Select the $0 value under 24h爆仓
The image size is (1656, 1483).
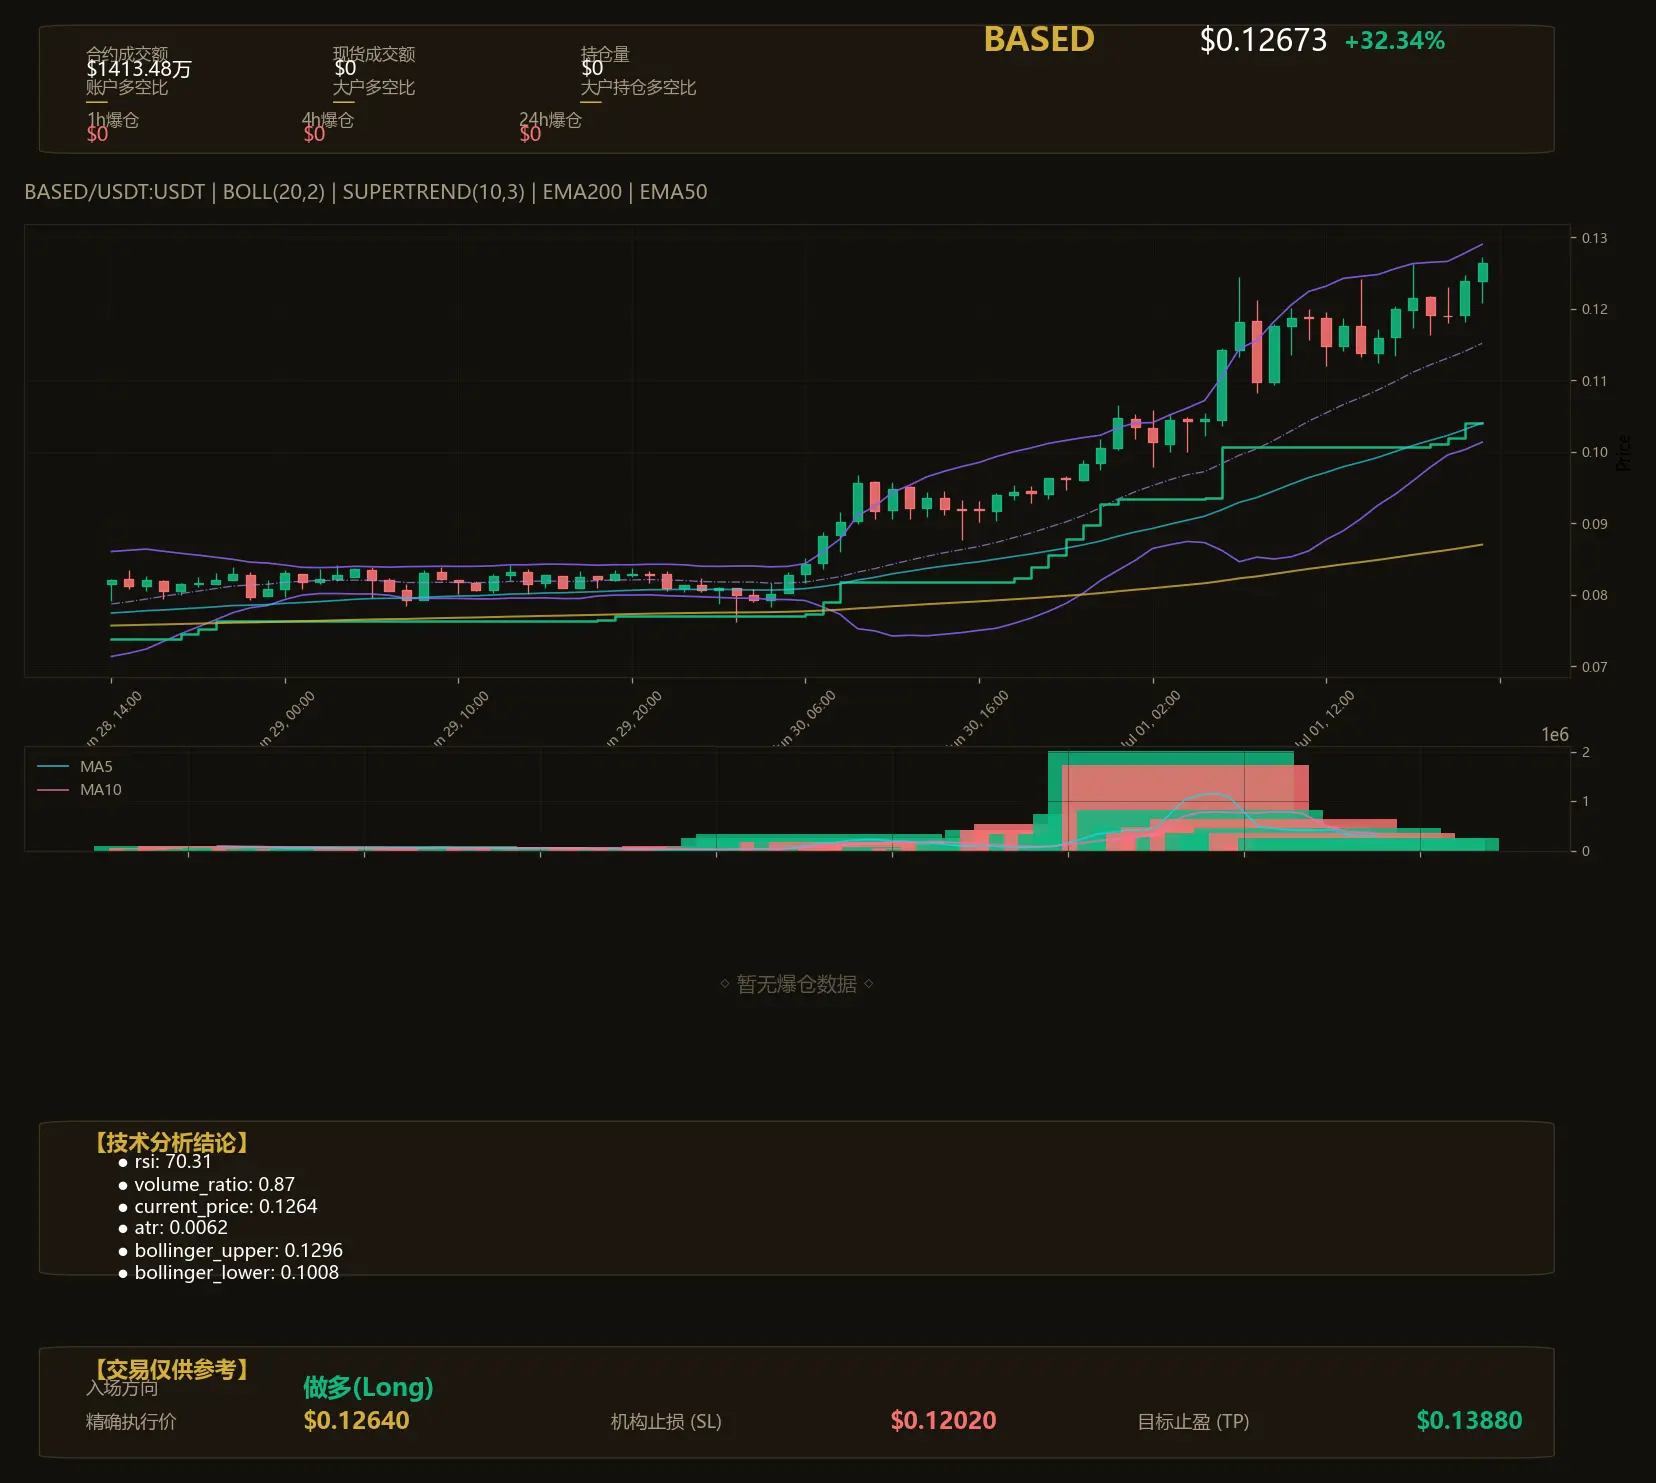[530, 134]
